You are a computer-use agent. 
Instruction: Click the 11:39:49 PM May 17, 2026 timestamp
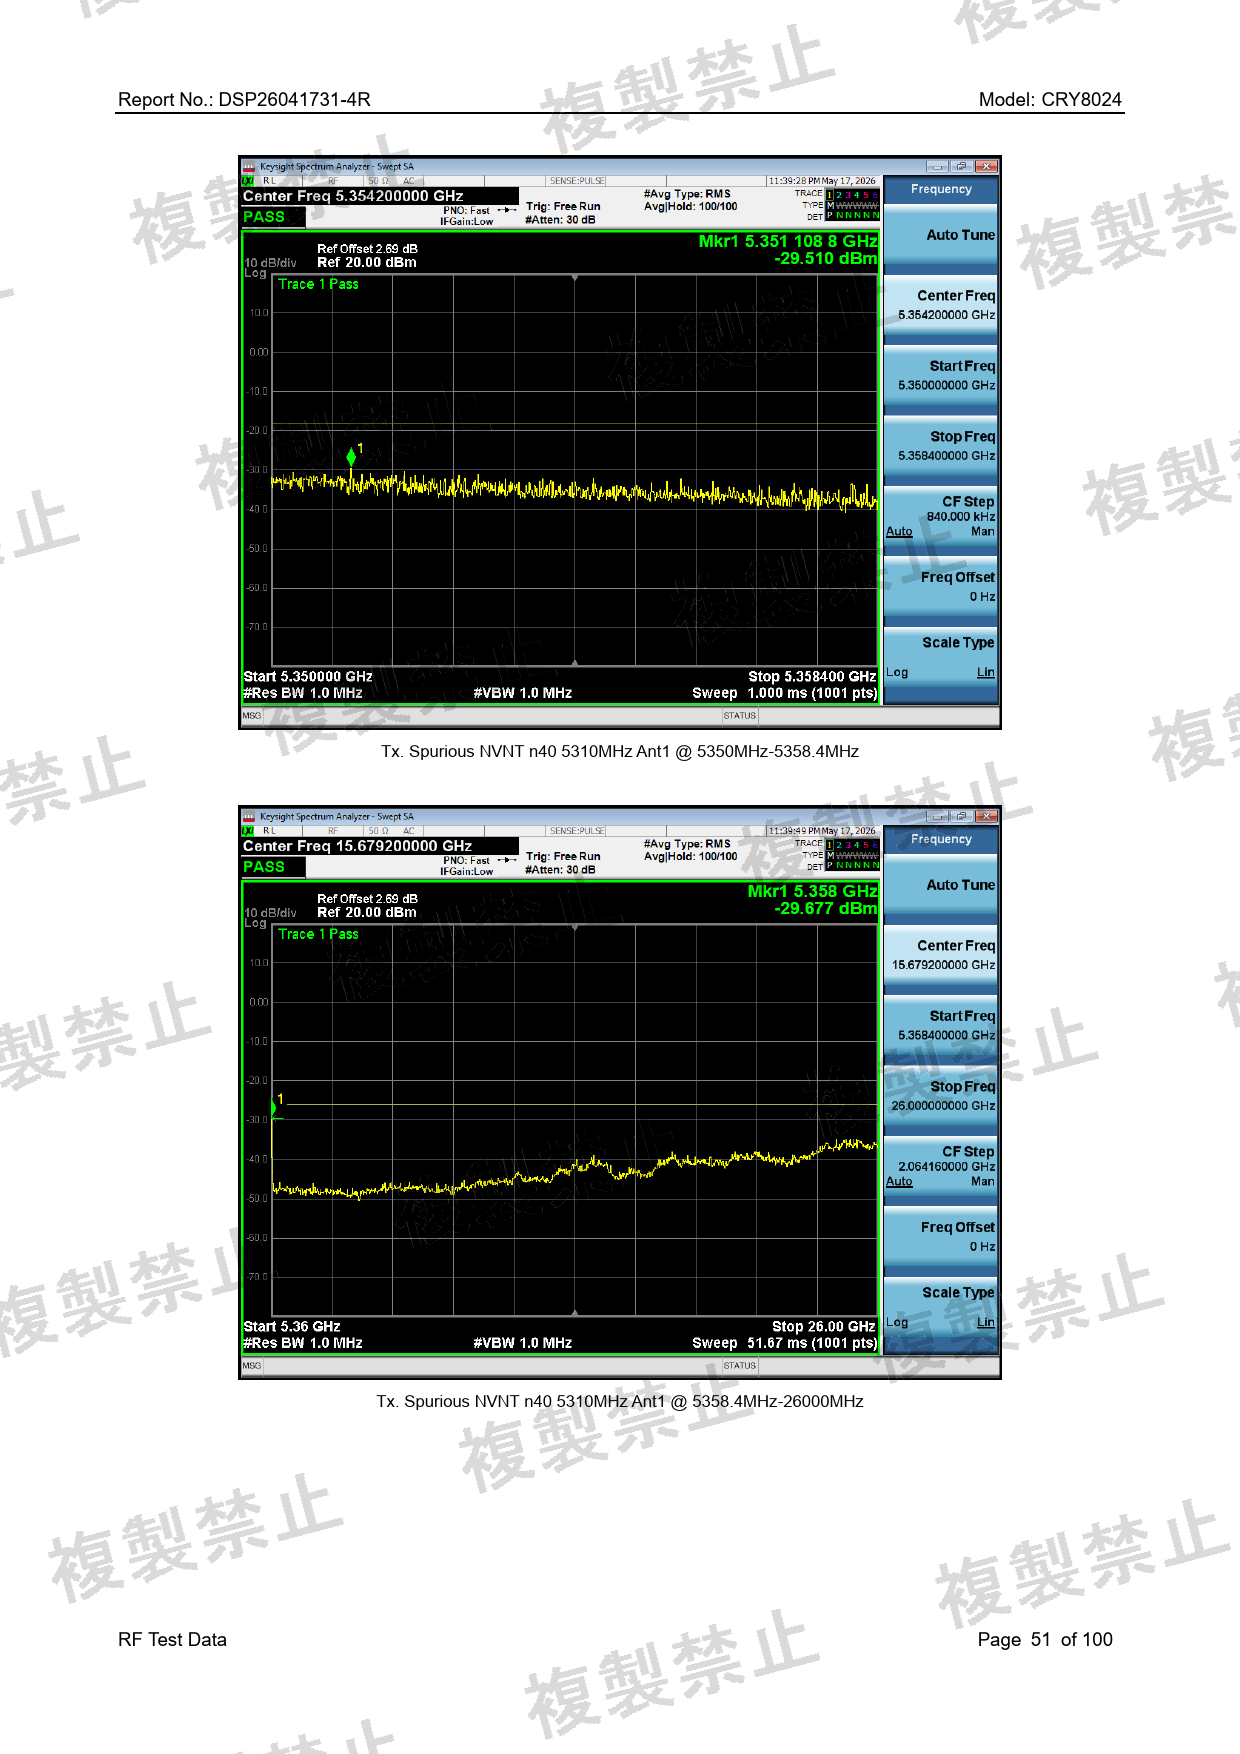point(821,831)
